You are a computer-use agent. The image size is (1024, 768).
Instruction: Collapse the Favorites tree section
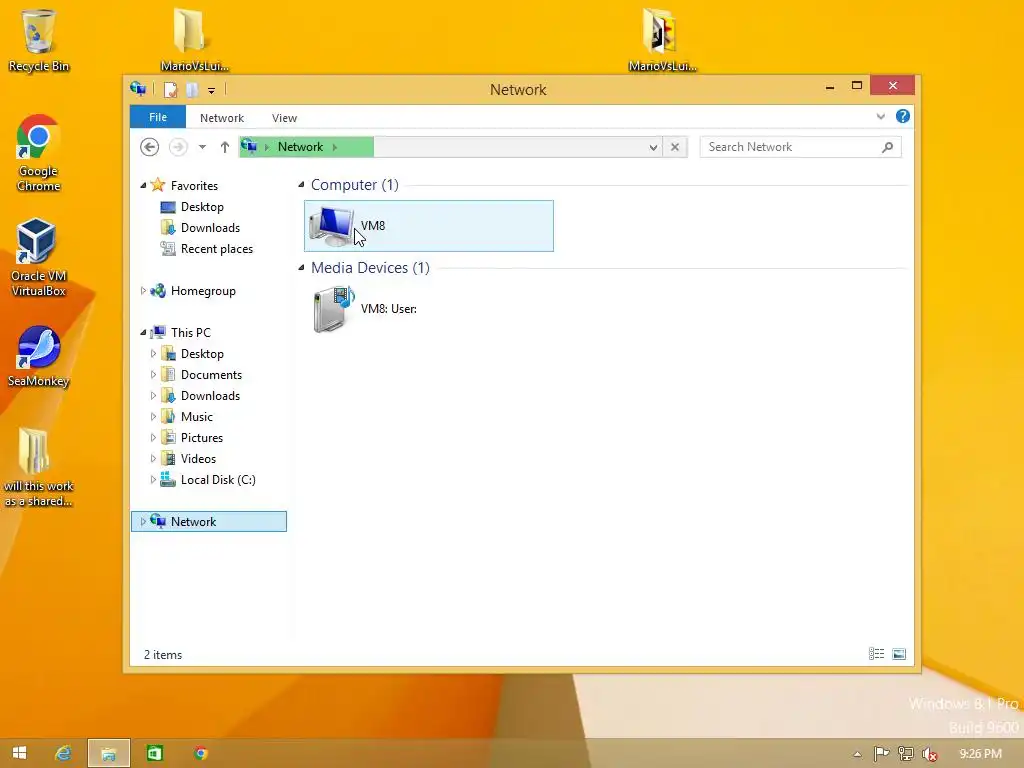tap(143, 185)
